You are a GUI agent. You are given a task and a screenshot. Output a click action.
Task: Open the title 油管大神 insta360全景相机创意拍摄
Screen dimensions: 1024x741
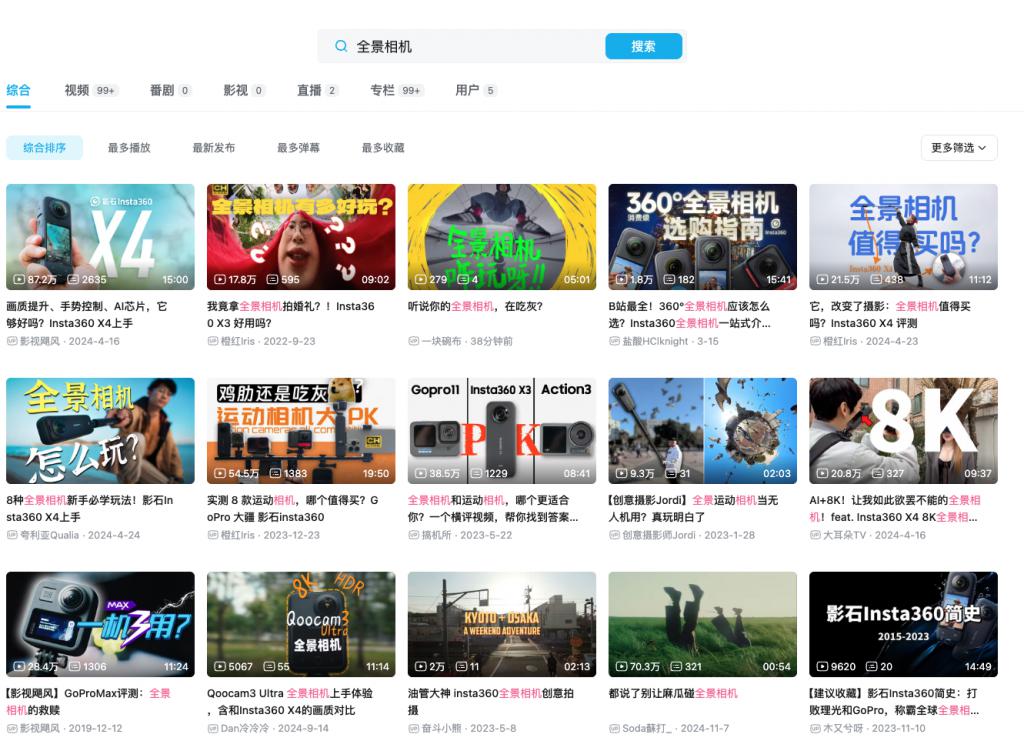490,702
